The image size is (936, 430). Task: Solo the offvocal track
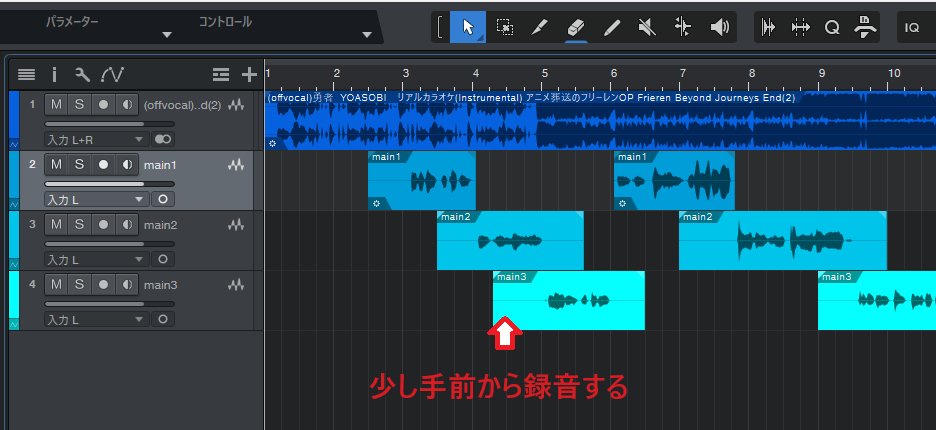(79, 105)
